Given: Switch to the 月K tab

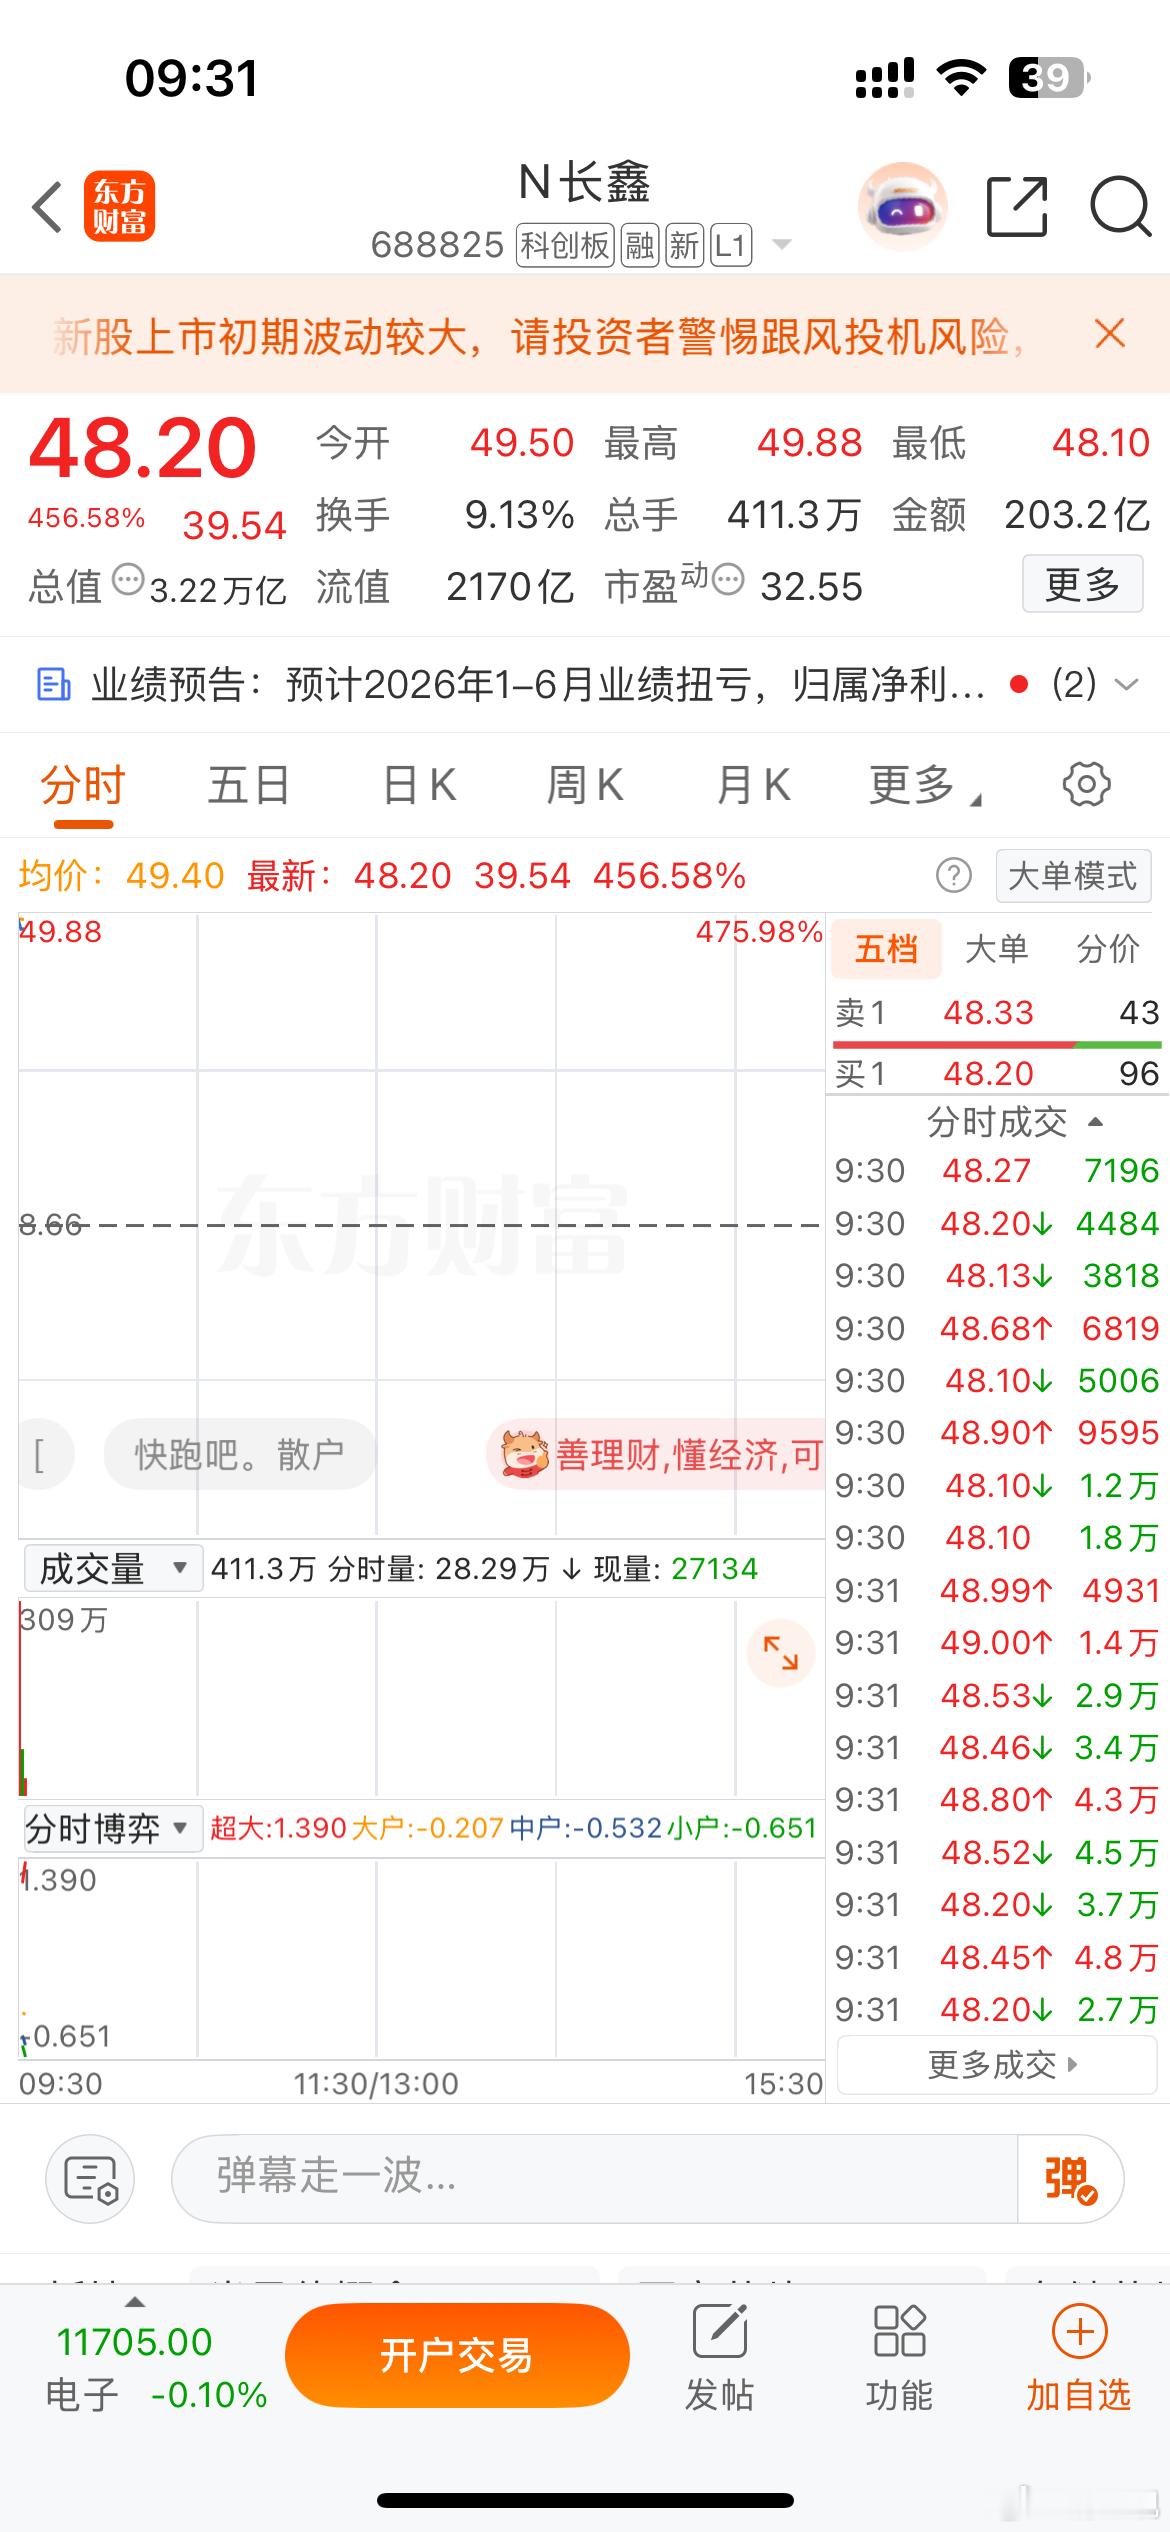Looking at the screenshot, I should [753, 785].
